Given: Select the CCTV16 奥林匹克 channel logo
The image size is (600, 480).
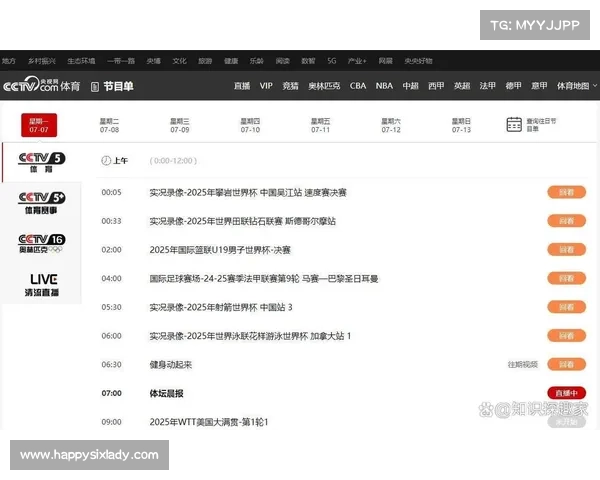Looking at the screenshot, I should tap(42, 243).
